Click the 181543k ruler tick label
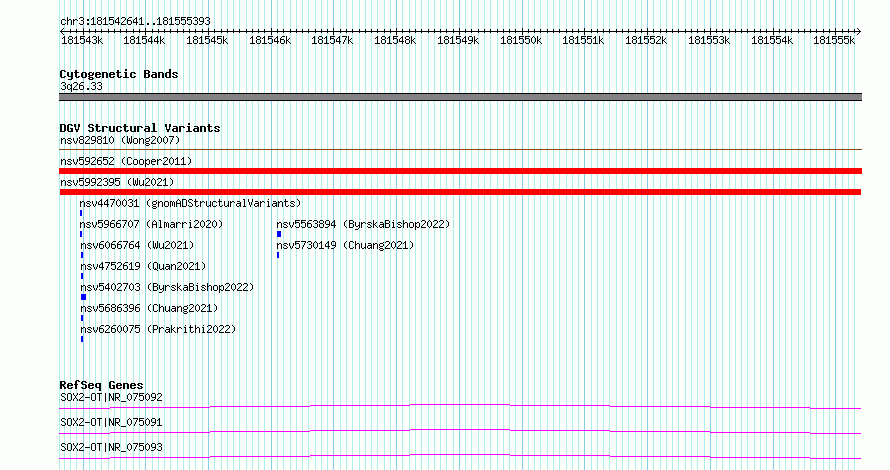 [82, 40]
